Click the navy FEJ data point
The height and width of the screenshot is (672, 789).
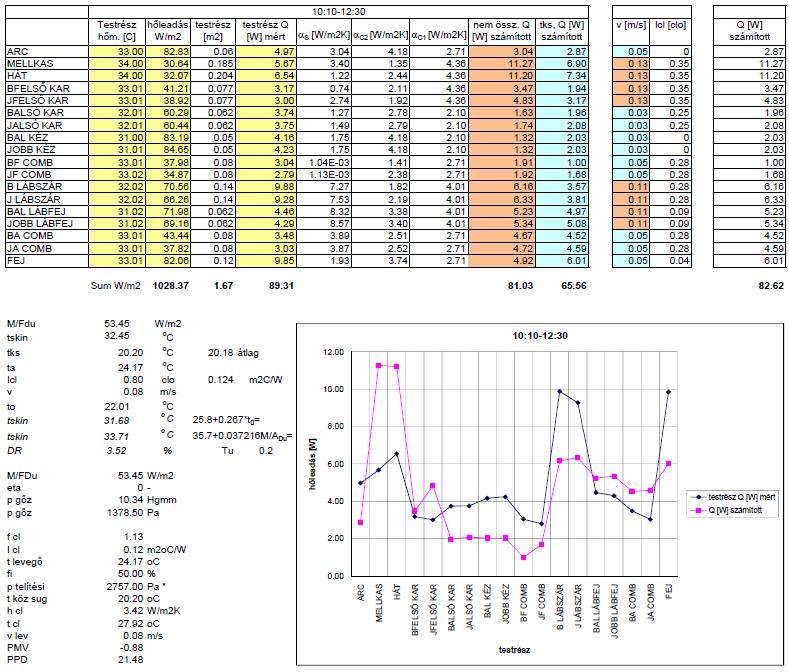668,392
